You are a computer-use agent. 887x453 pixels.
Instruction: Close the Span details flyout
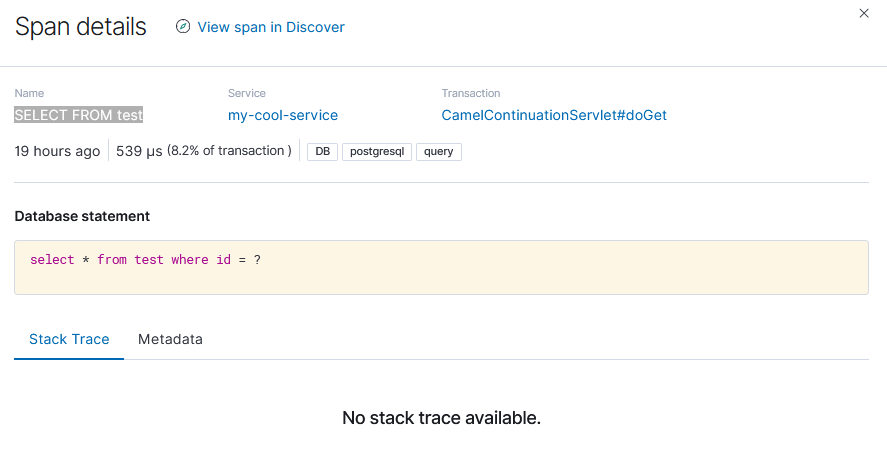coord(864,13)
